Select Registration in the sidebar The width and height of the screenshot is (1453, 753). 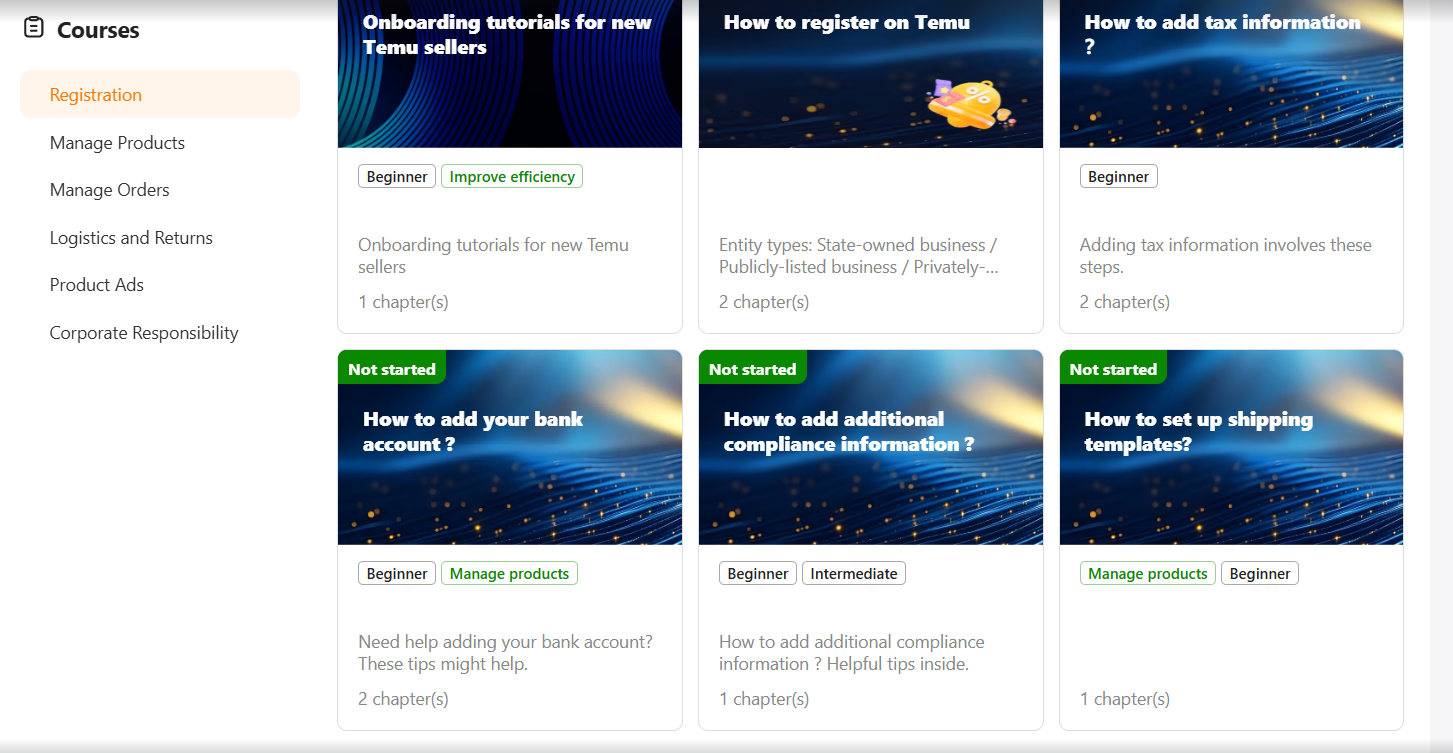(x=160, y=94)
